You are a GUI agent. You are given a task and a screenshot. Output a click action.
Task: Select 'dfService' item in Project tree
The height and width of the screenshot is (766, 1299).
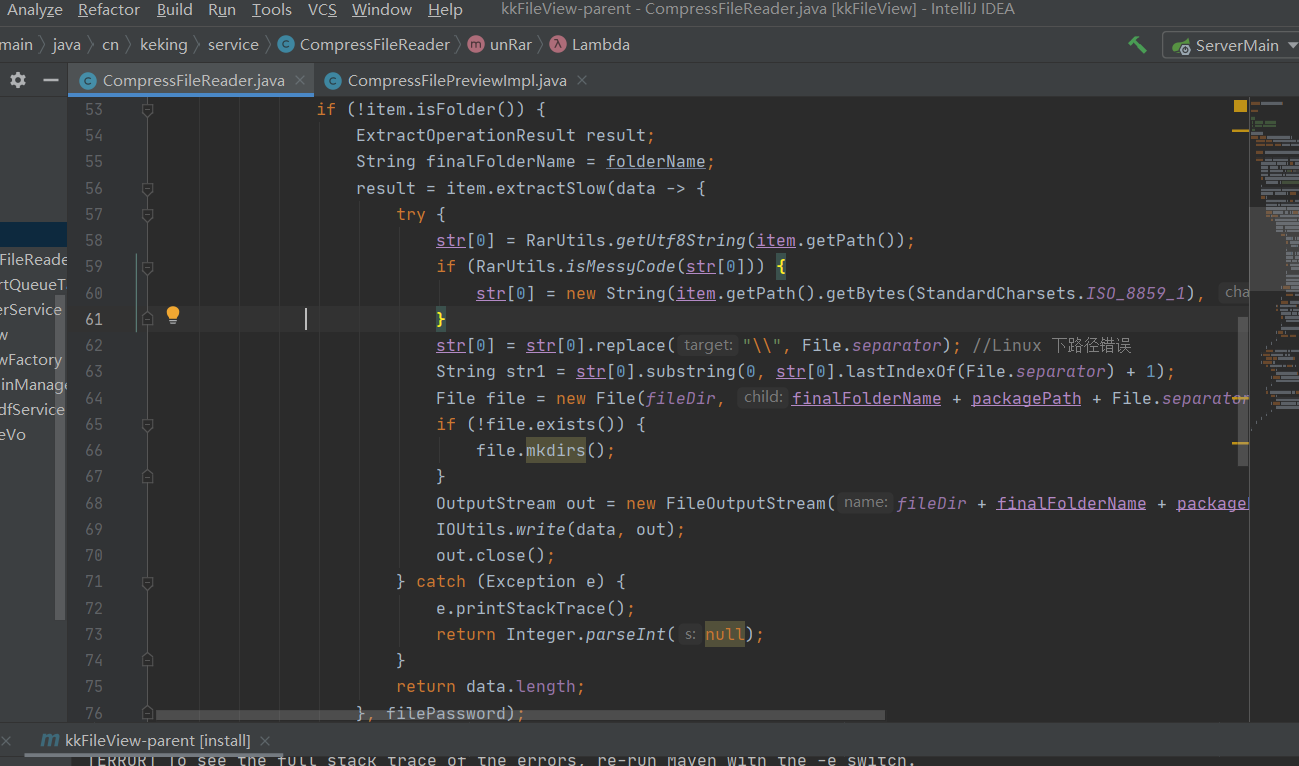pyautogui.click(x=32, y=410)
